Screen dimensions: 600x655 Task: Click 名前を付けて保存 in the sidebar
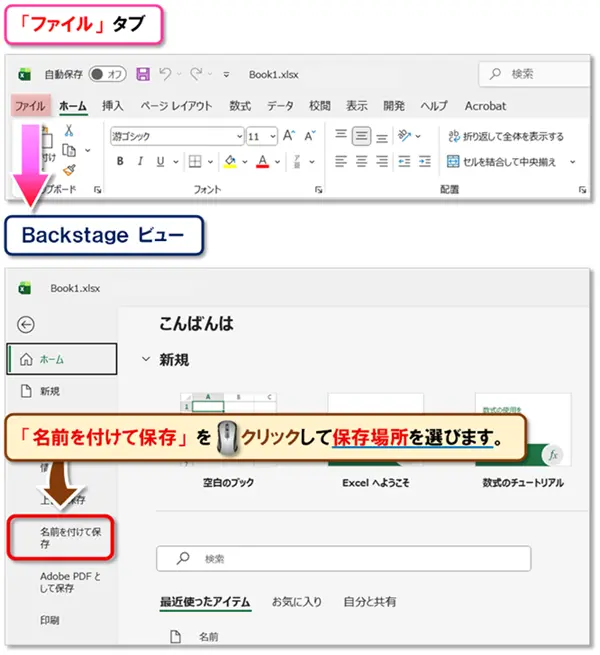pyautogui.click(x=61, y=538)
